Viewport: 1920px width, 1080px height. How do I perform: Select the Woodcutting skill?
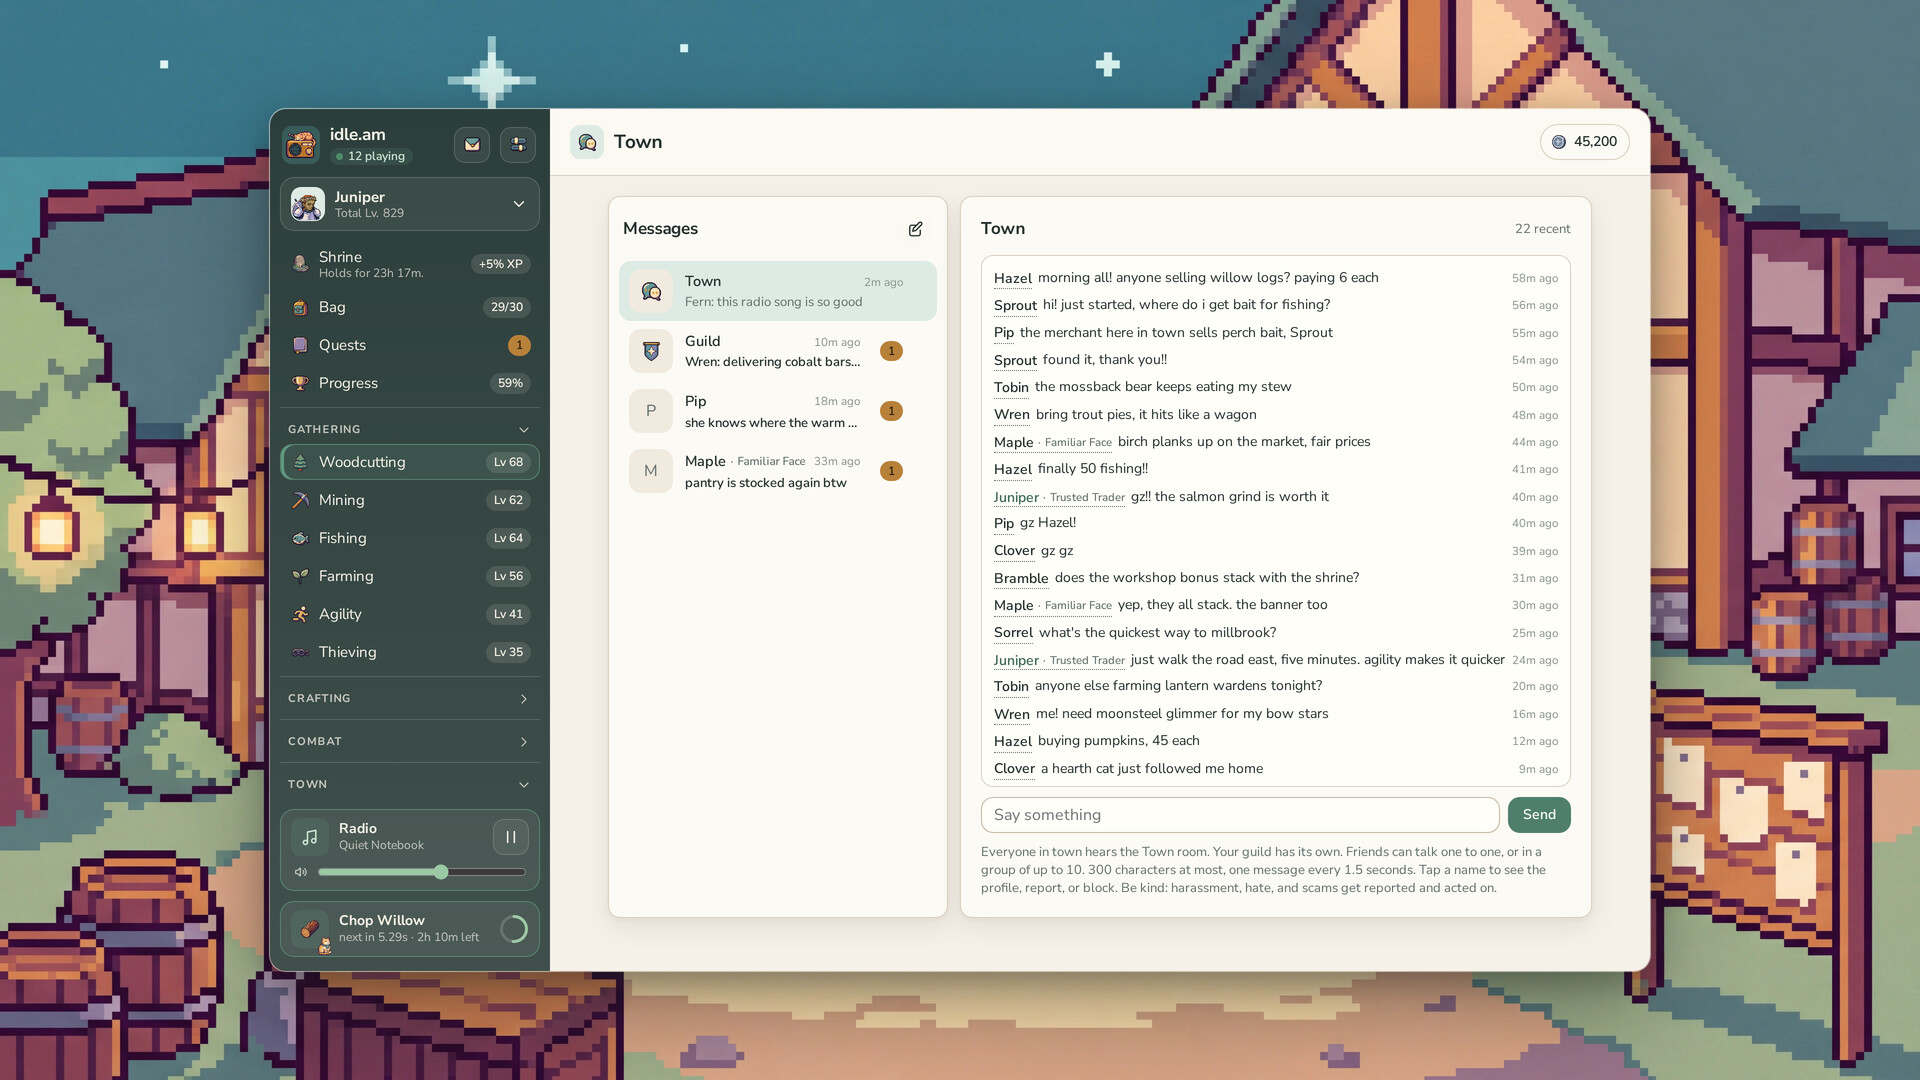click(x=410, y=462)
